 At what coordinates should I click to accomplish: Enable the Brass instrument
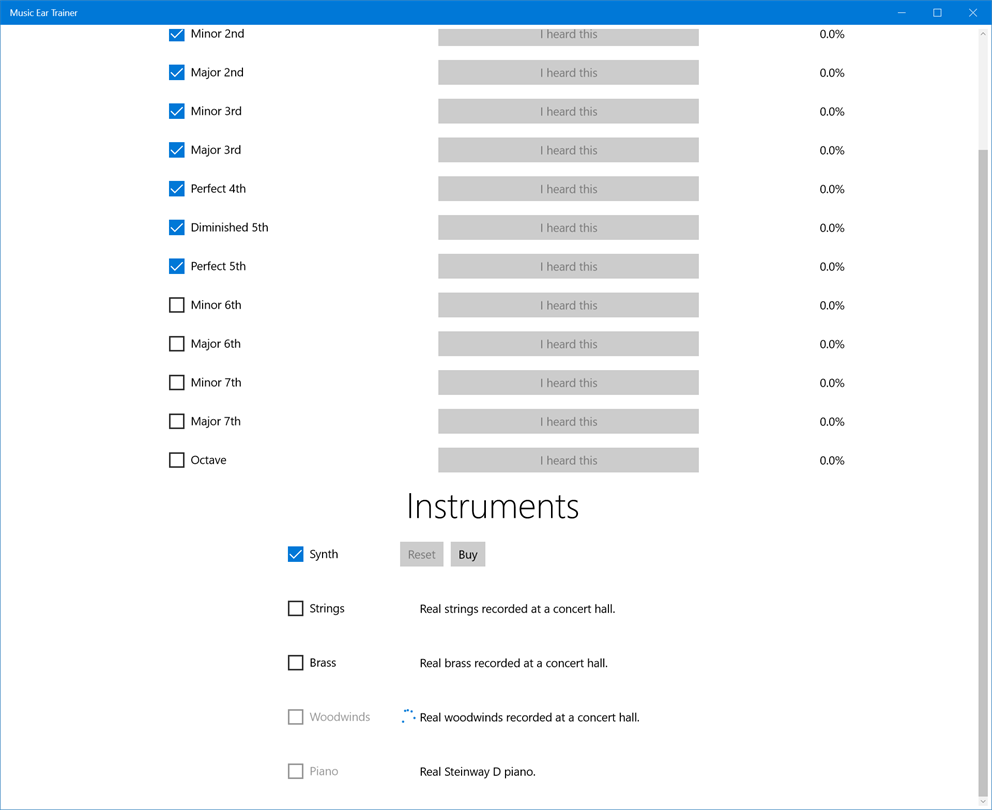coord(296,662)
